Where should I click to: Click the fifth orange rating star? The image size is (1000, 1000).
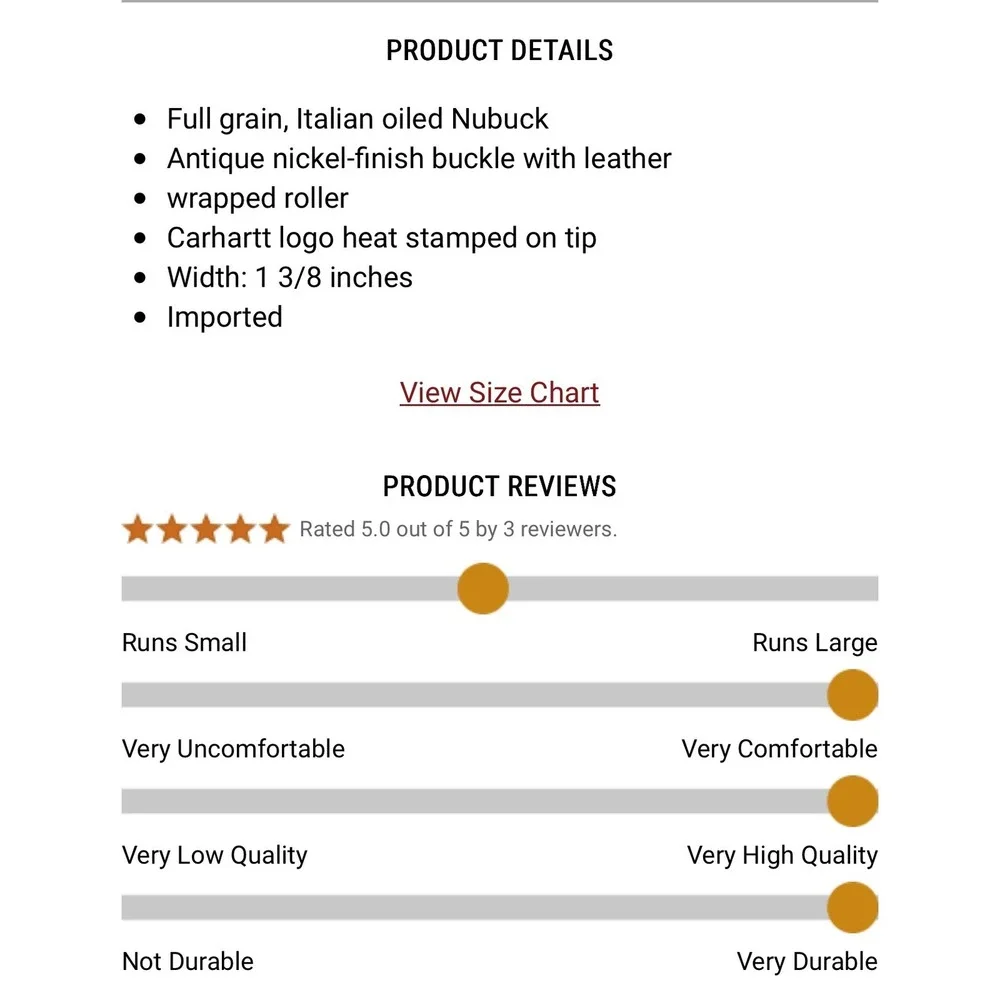(275, 529)
